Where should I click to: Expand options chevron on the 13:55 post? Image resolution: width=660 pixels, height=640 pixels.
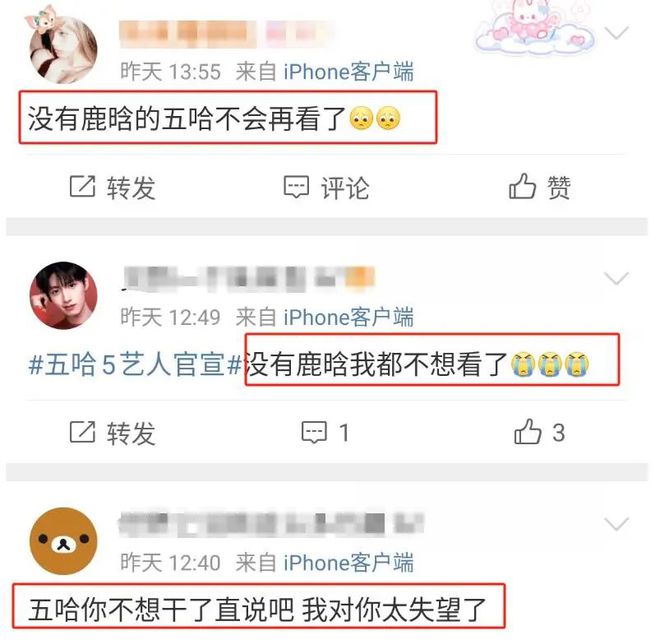(616, 32)
